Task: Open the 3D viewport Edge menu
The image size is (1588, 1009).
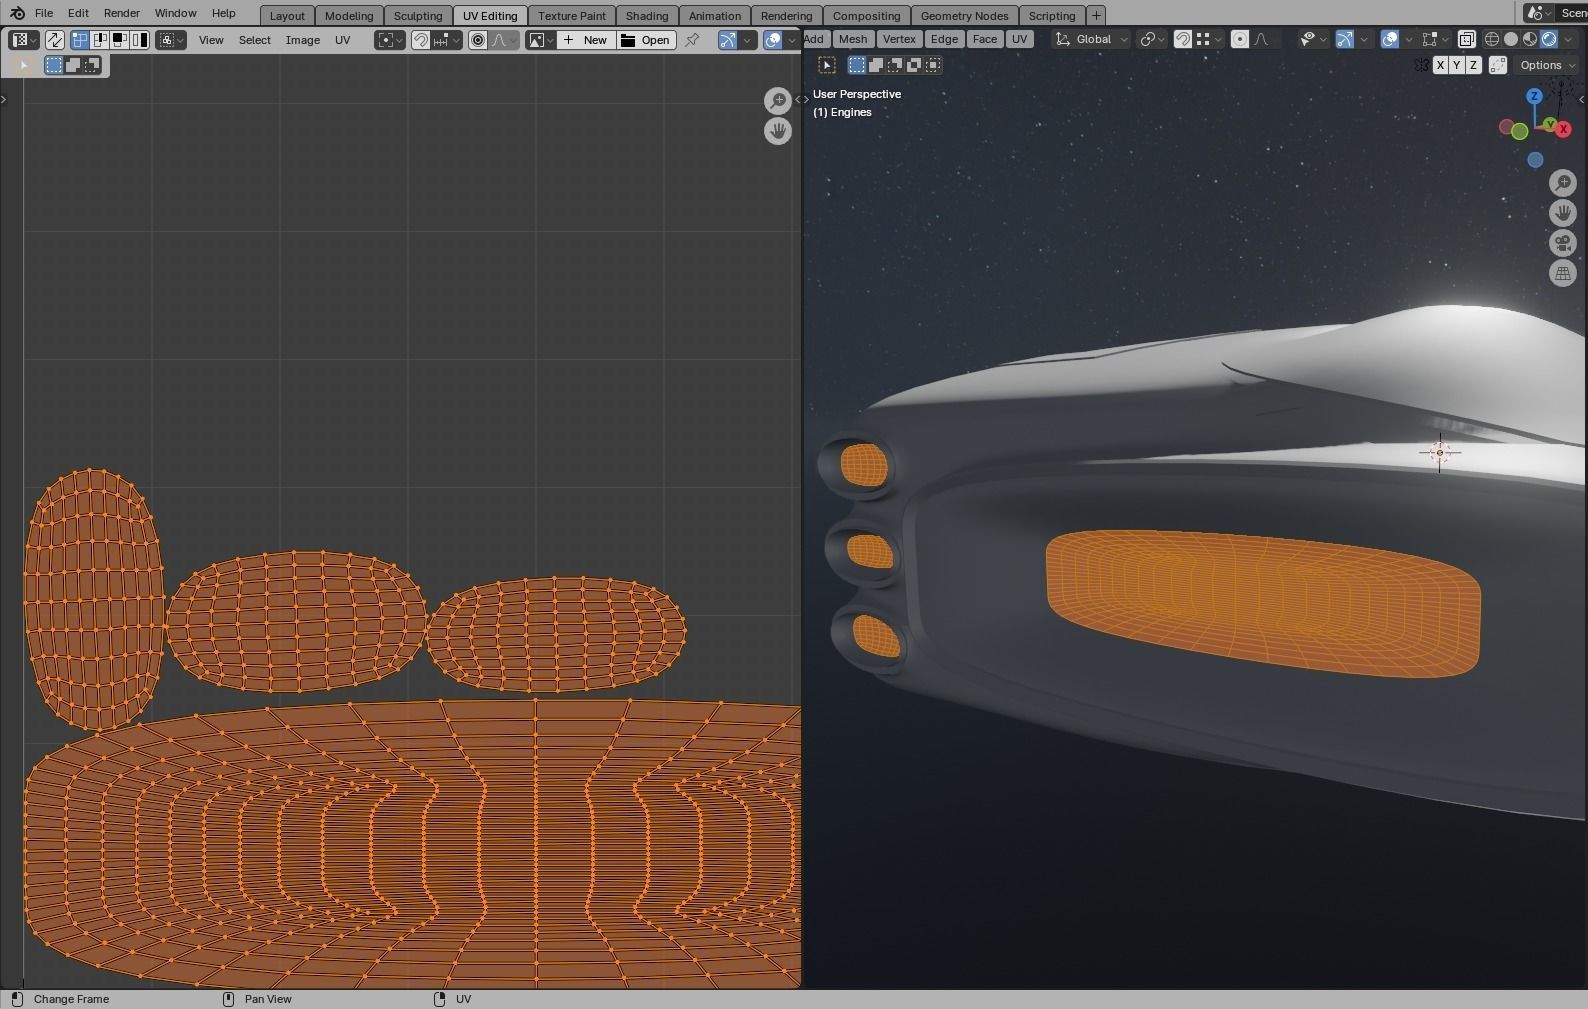Action: click(x=944, y=39)
